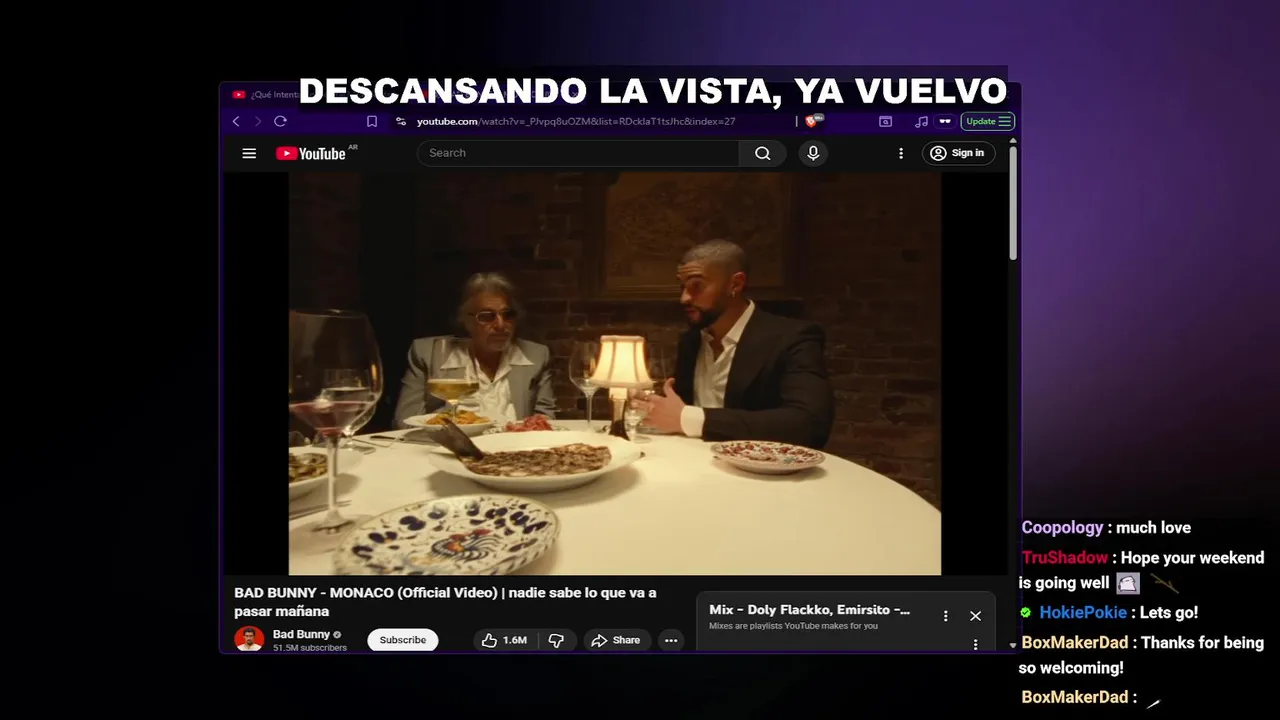
Task: Click HokiePokie chat username
Action: click(1083, 612)
